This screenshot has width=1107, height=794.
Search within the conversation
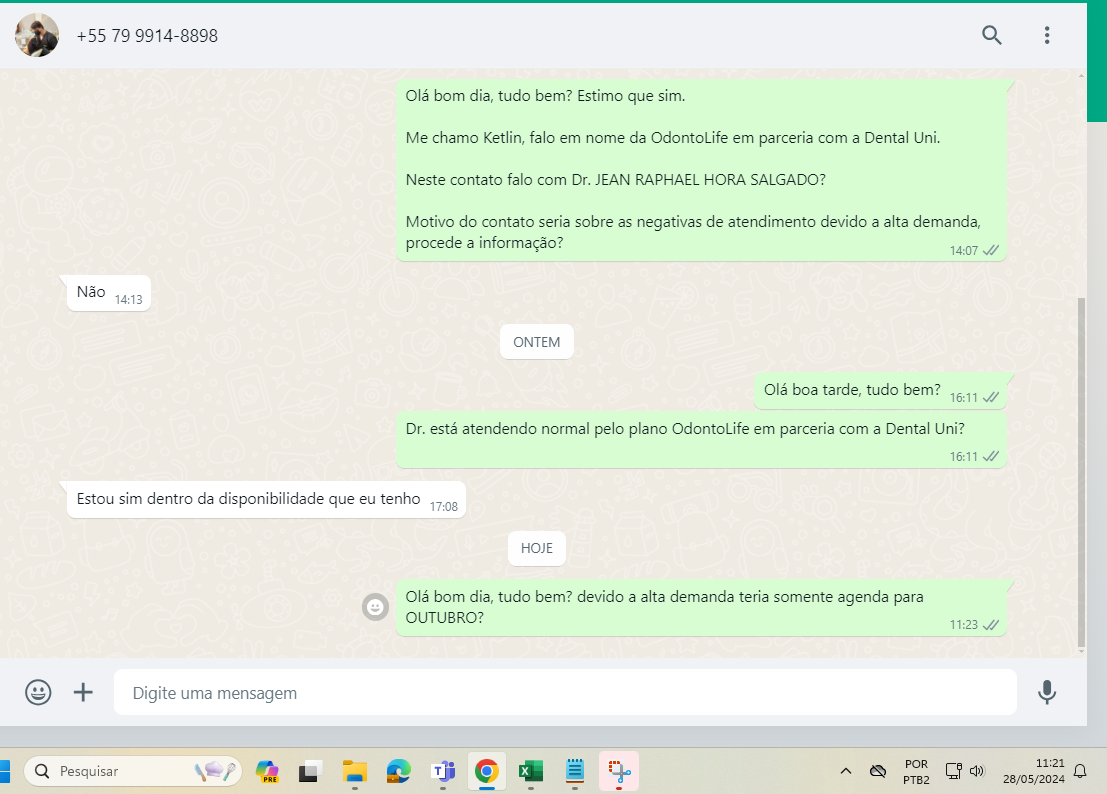(x=992, y=35)
